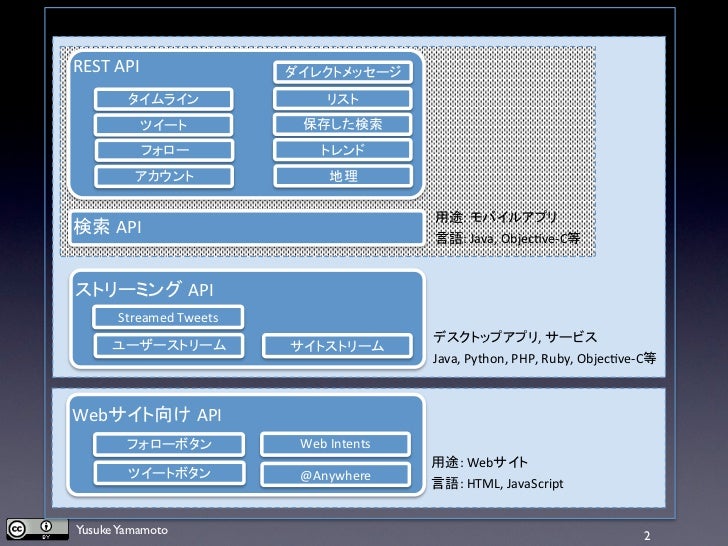Click the トレンド box
The width and height of the screenshot is (728, 546).
[x=343, y=150]
